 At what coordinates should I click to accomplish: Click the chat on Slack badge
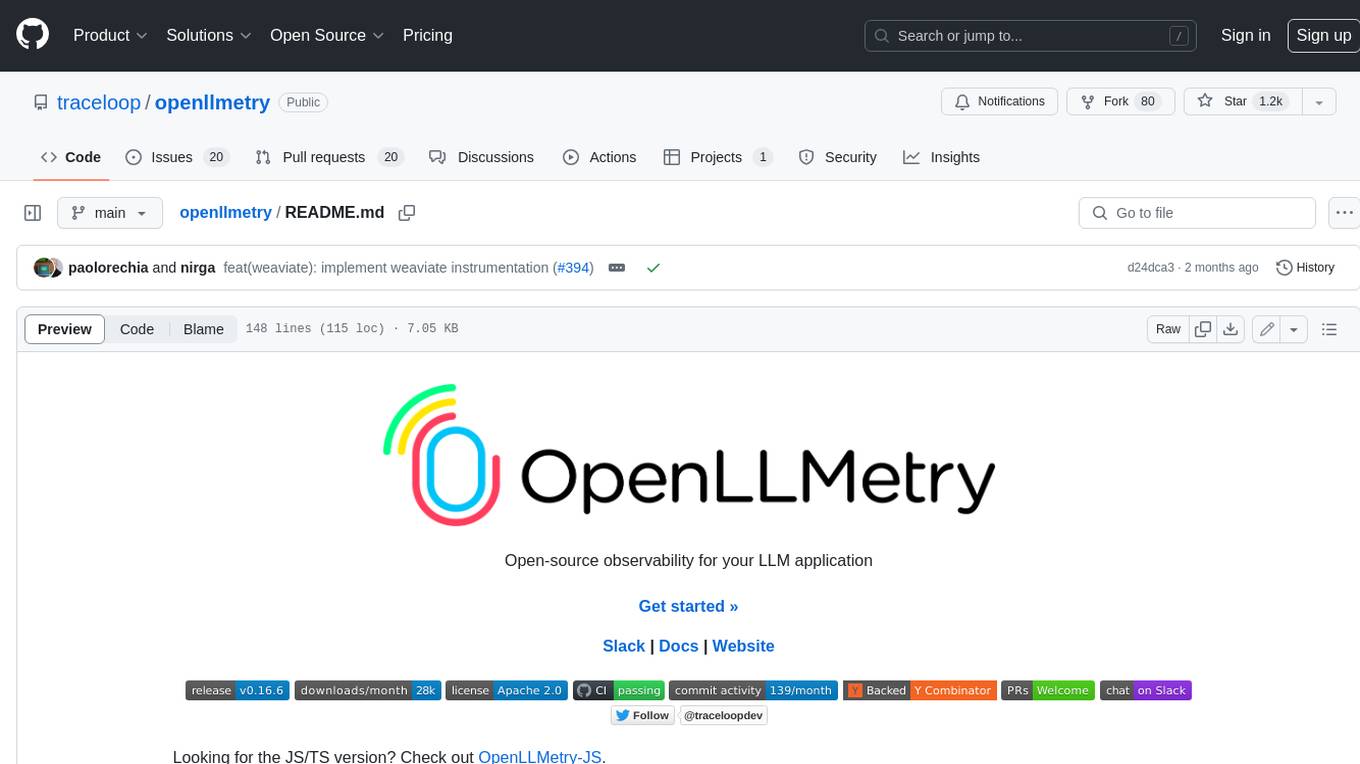tap(1145, 690)
